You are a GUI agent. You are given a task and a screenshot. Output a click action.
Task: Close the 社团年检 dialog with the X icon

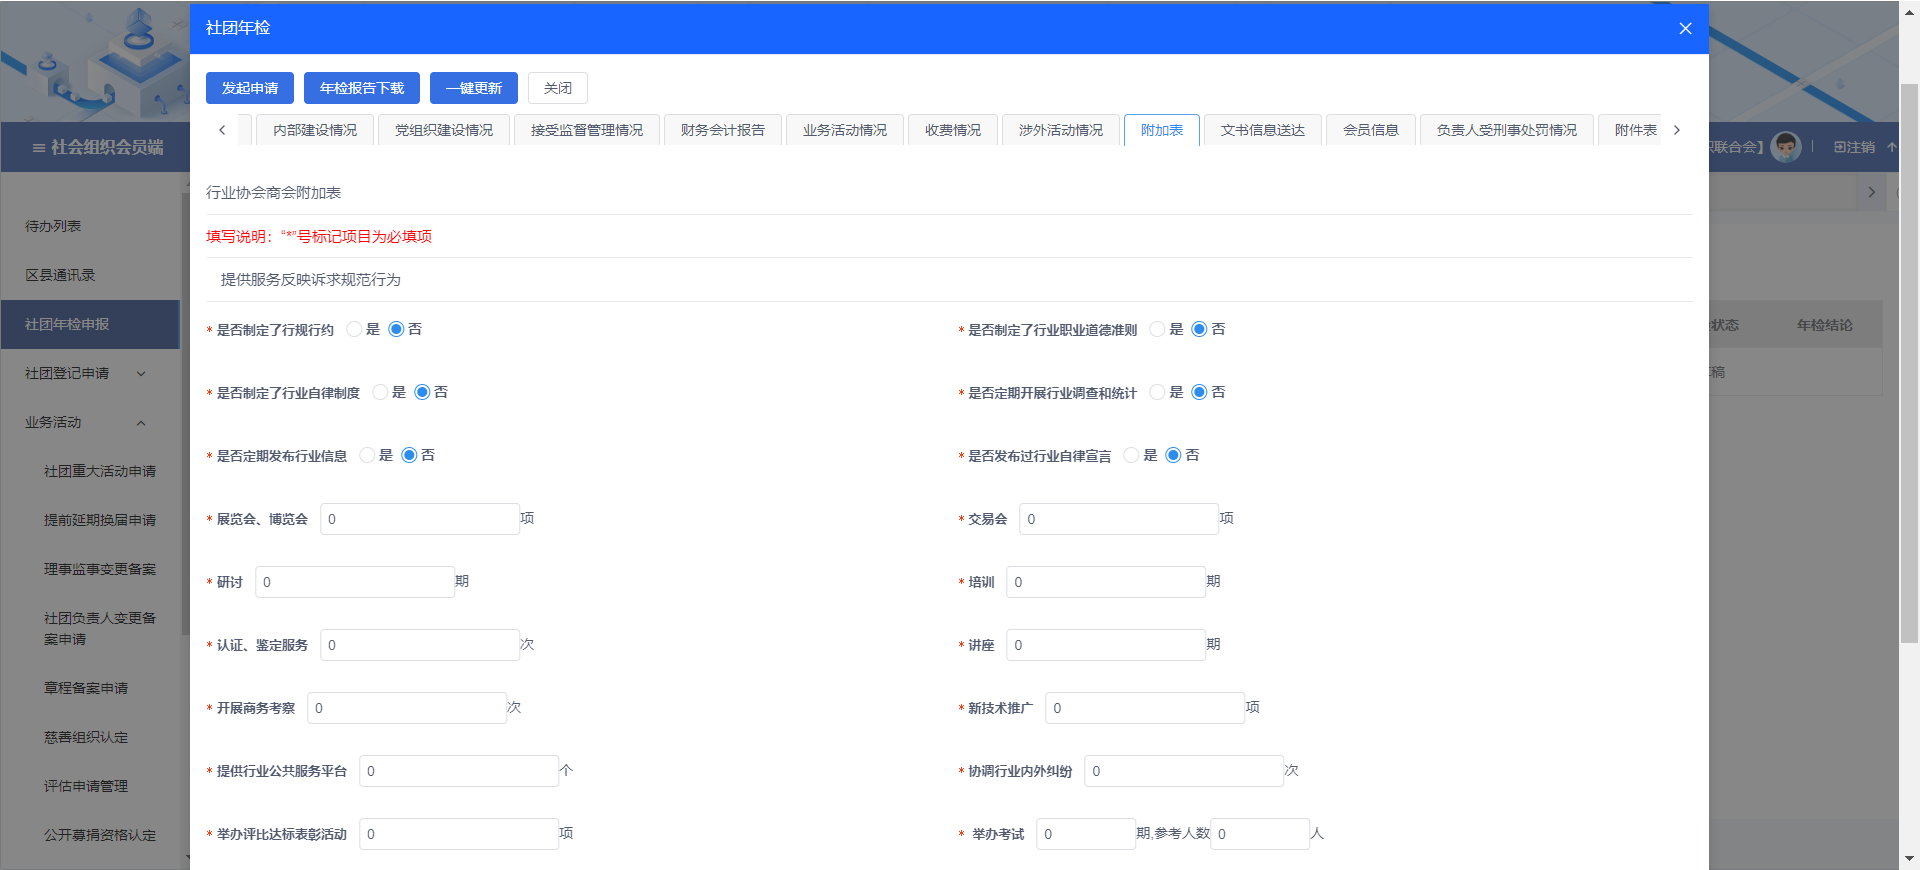point(1685,28)
